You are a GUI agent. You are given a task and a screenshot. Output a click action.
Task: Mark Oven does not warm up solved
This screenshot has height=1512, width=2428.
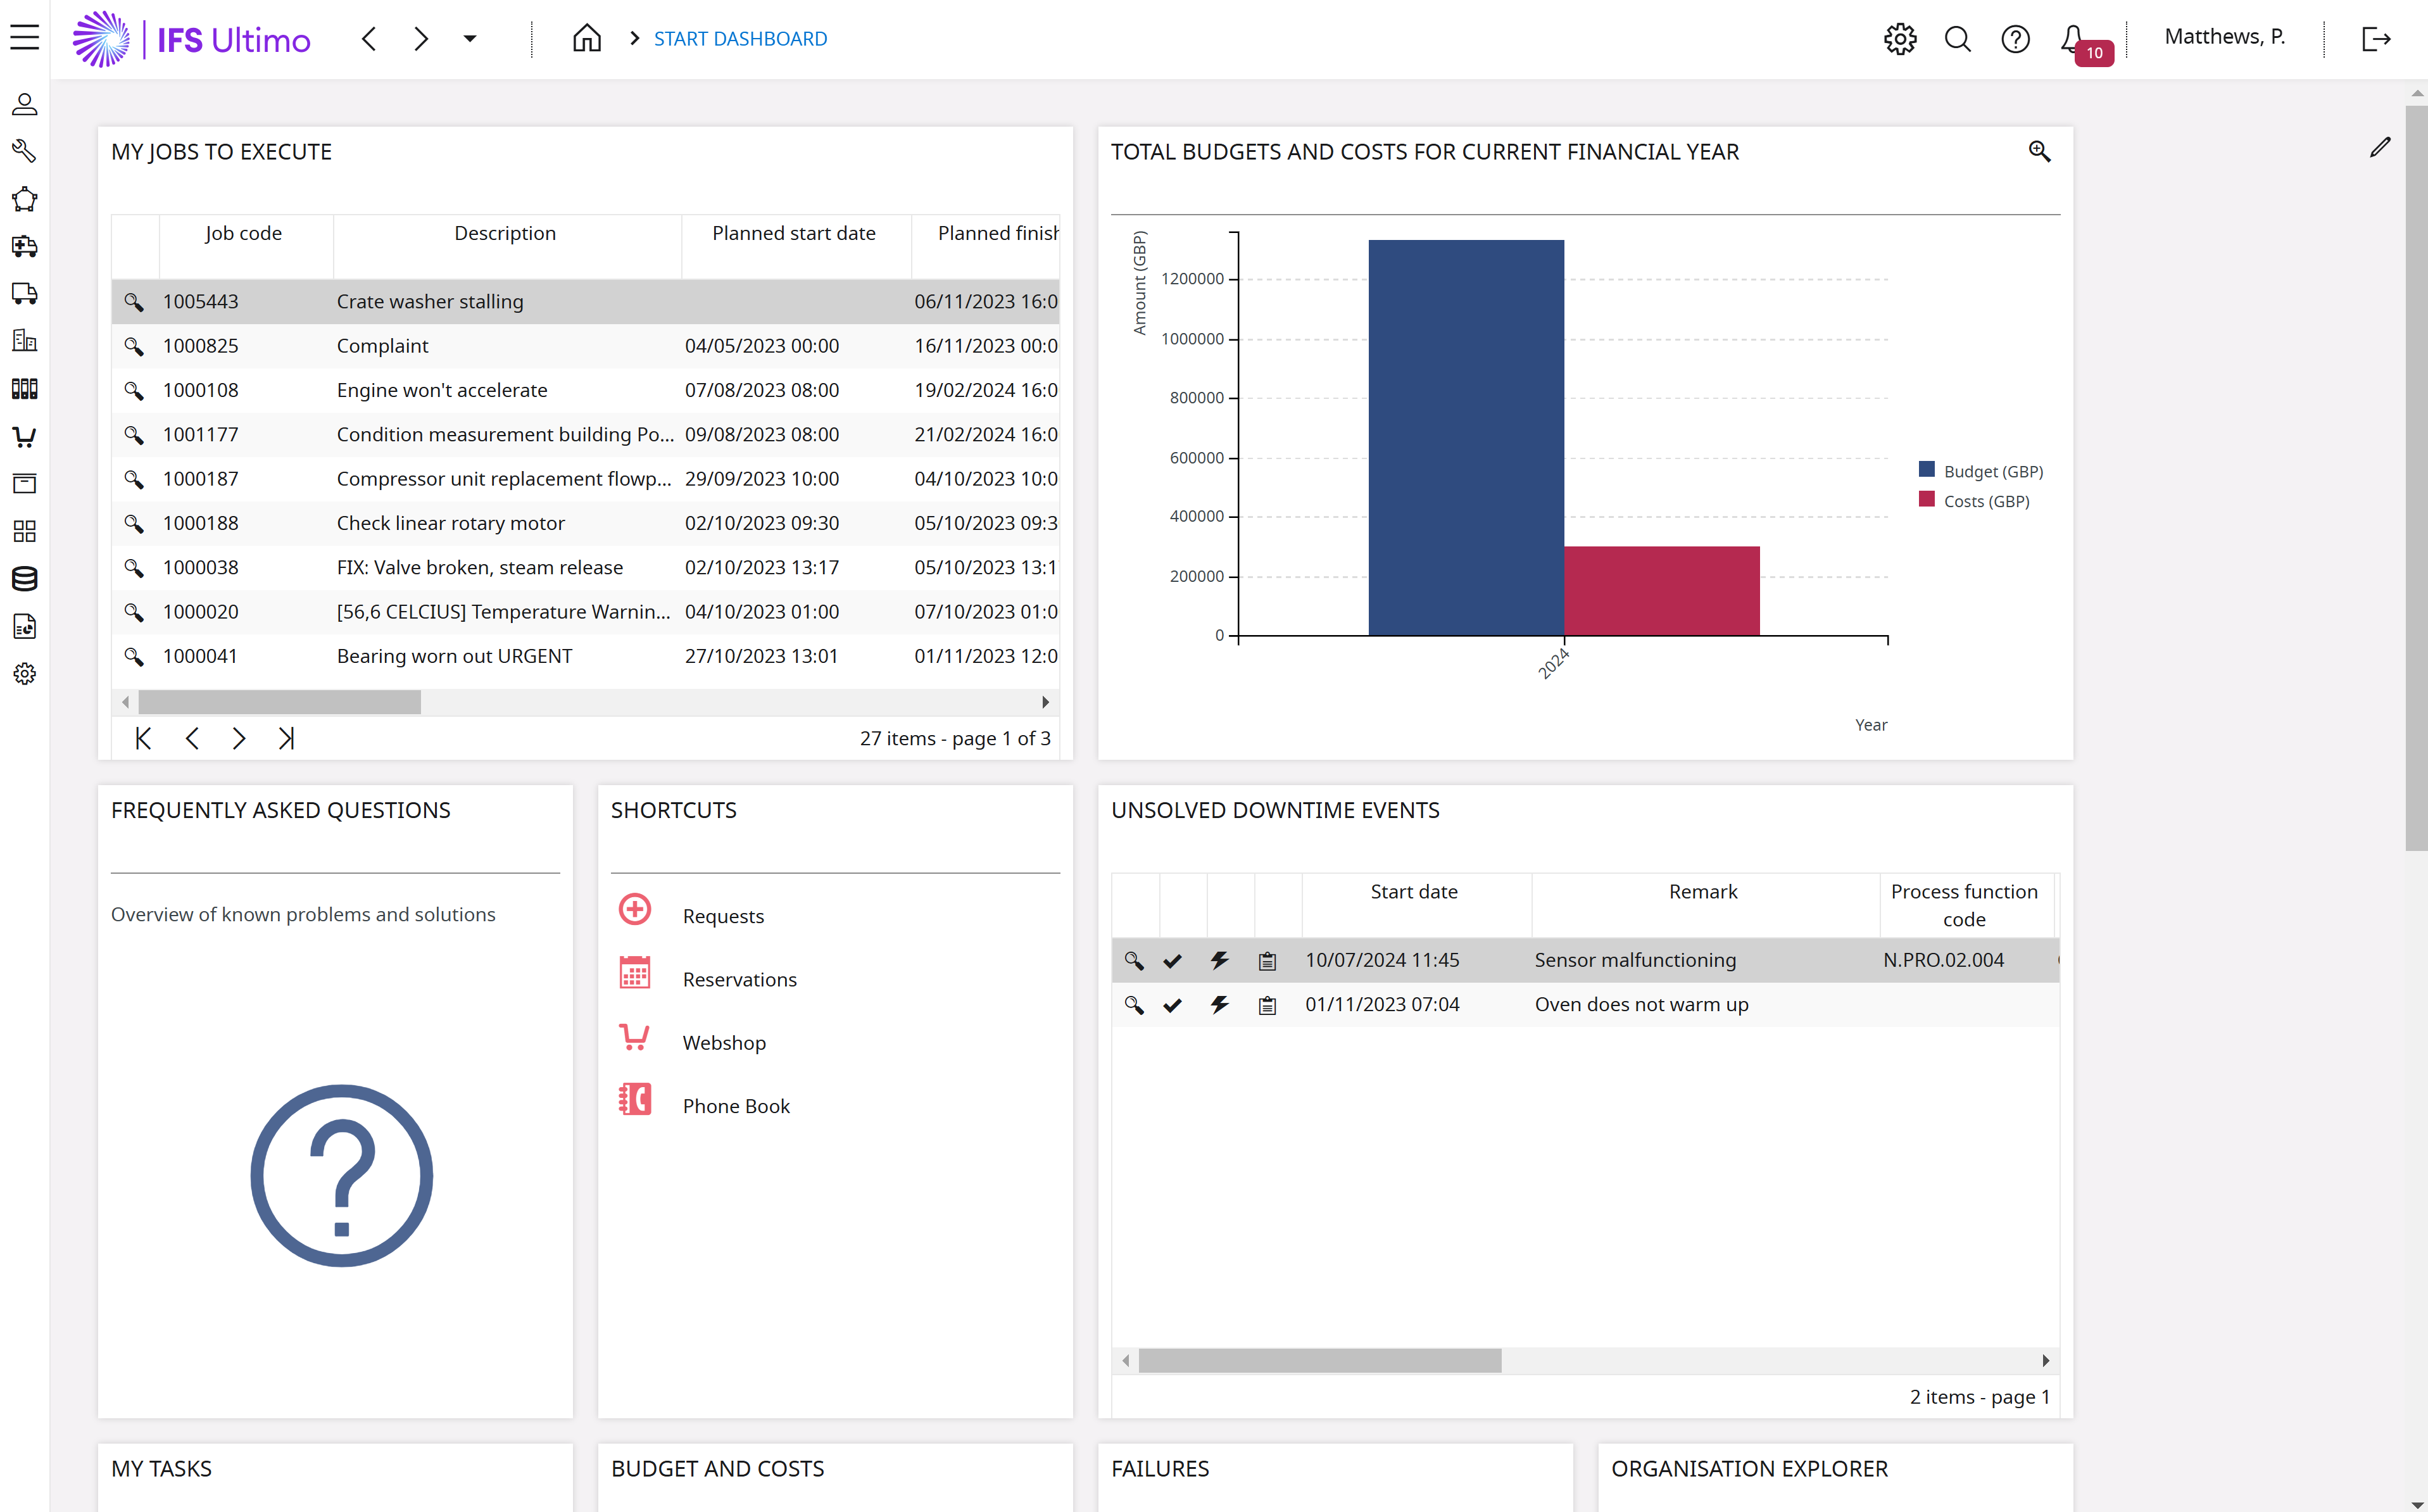(x=1172, y=1005)
